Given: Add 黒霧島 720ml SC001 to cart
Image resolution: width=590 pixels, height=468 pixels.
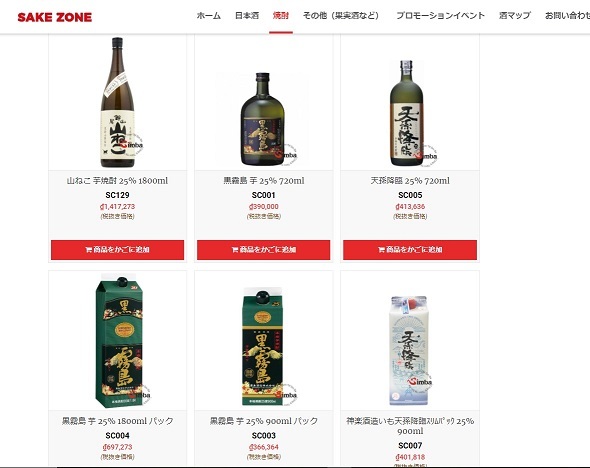Looking at the screenshot, I should pyautogui.click(x=263, y=250).
